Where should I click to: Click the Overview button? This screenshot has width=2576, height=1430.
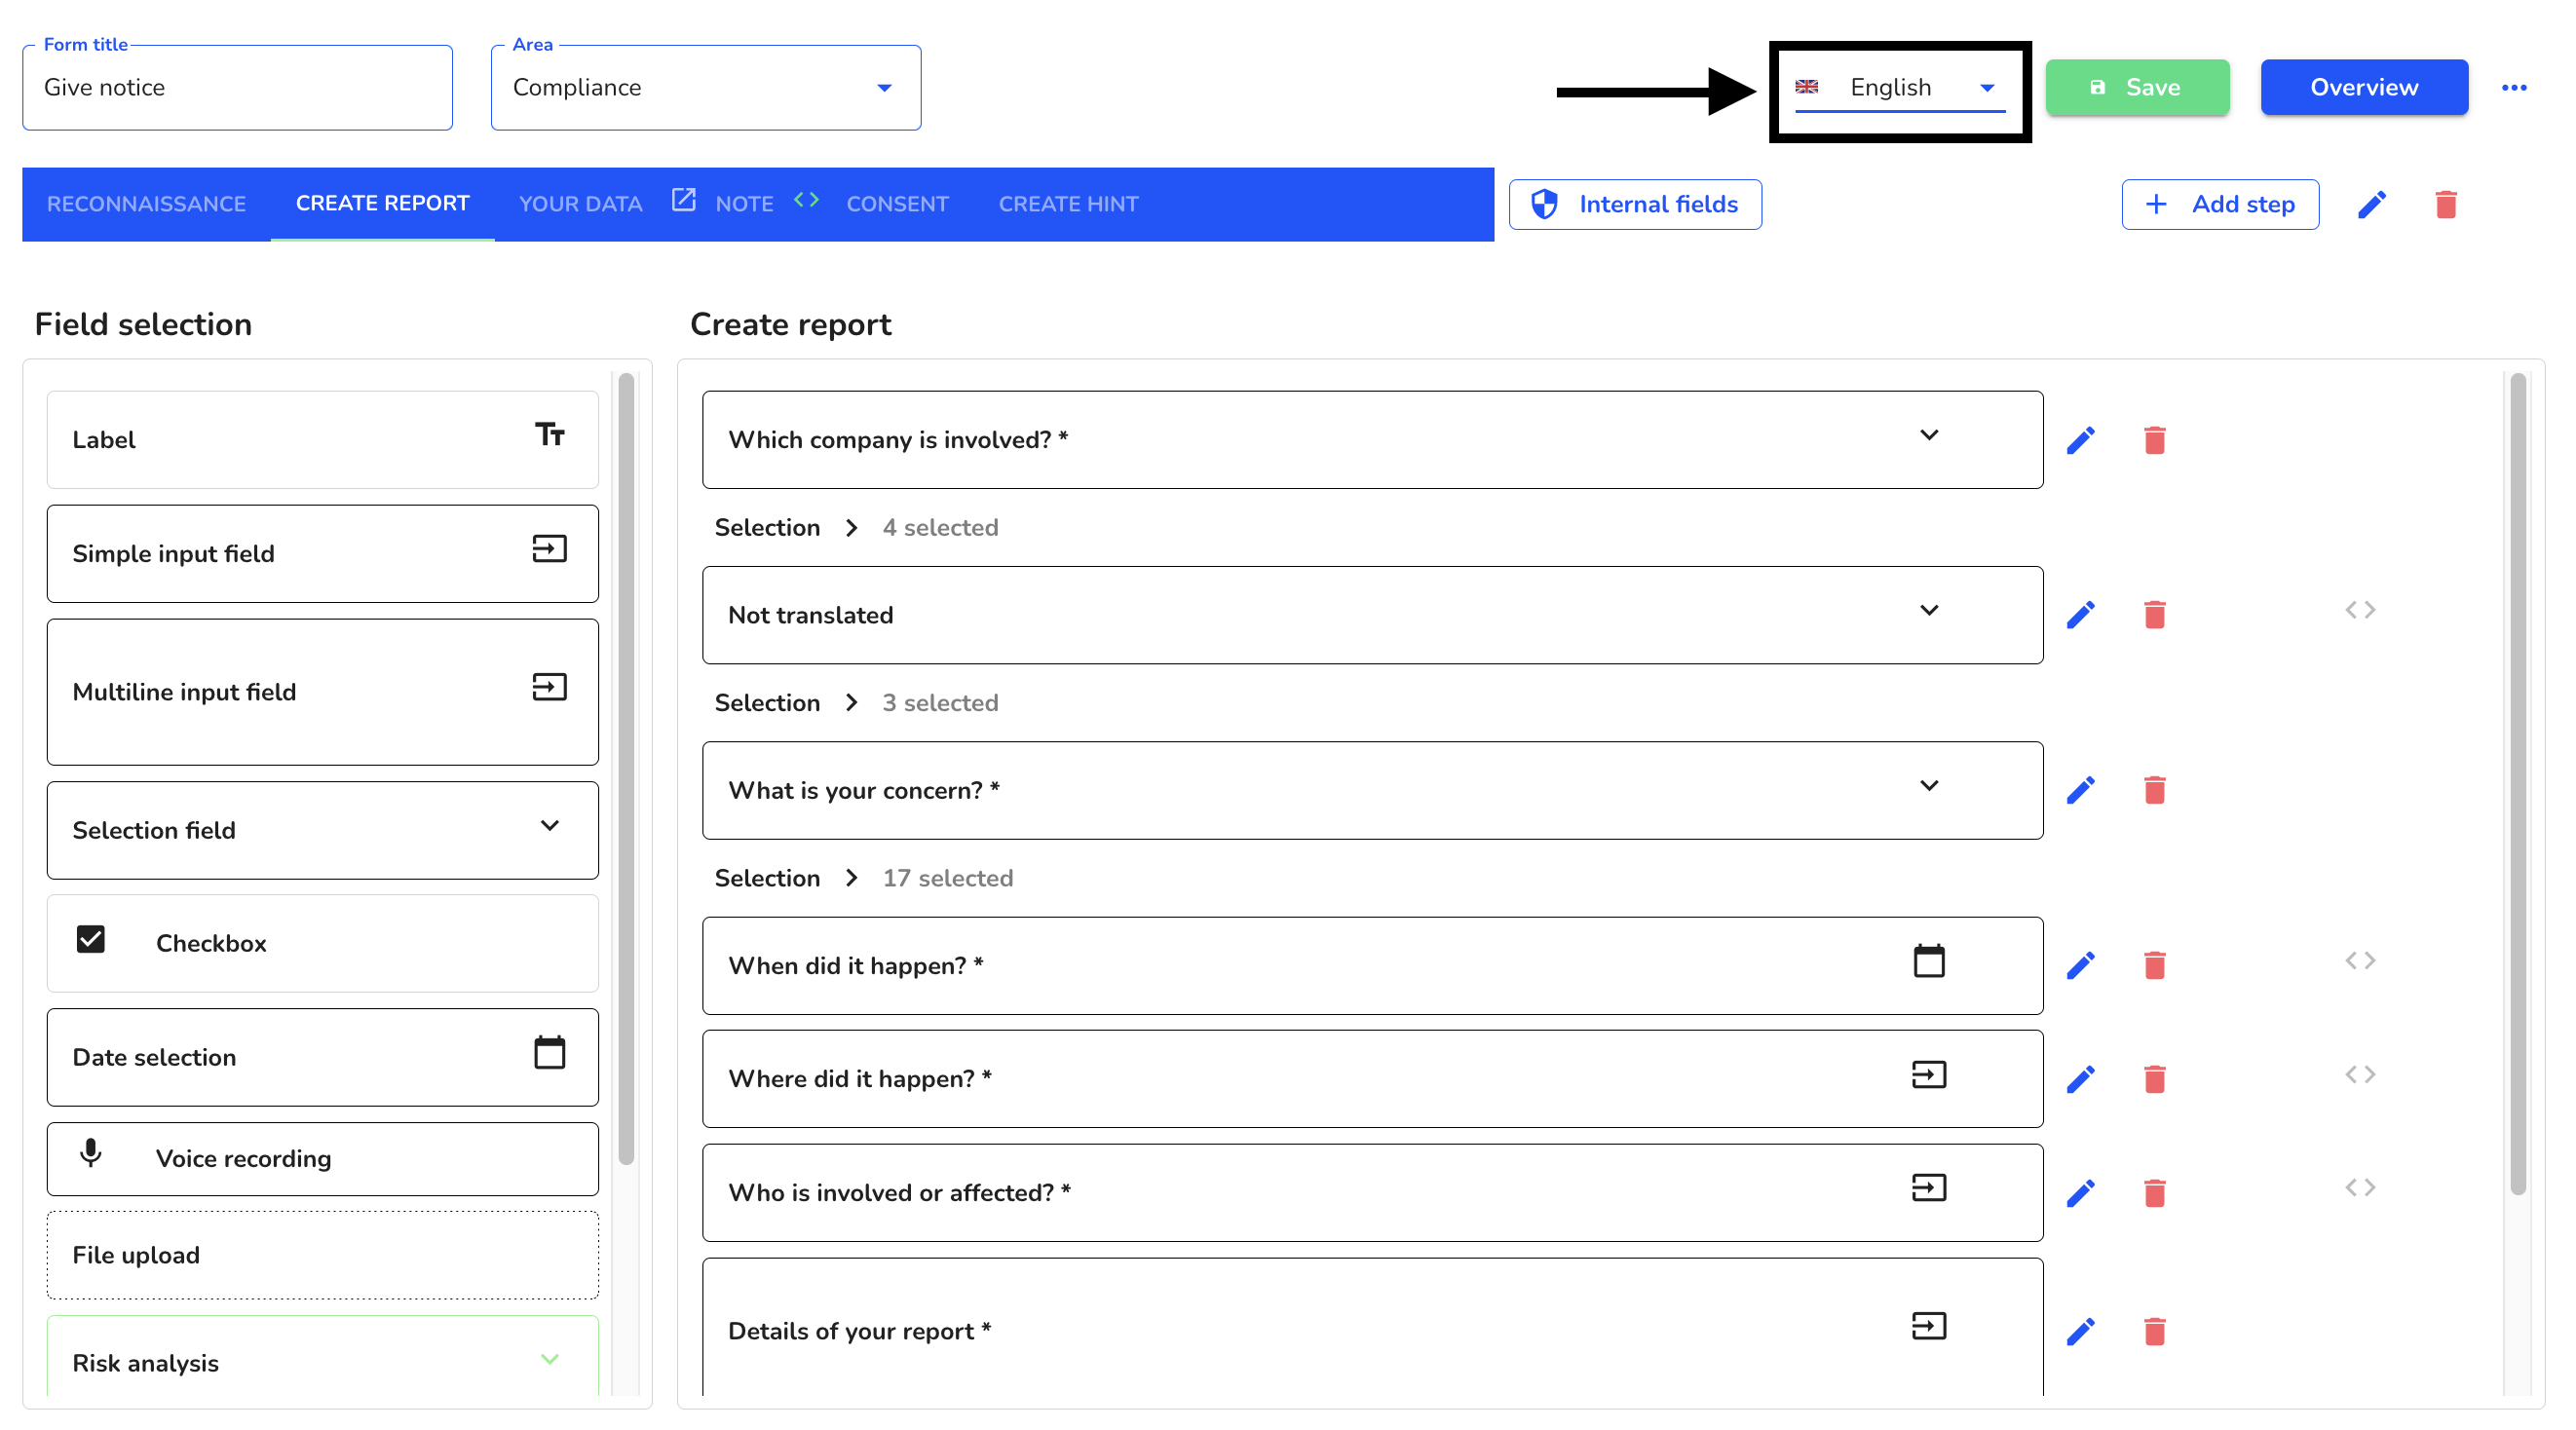pos(2364,88)
